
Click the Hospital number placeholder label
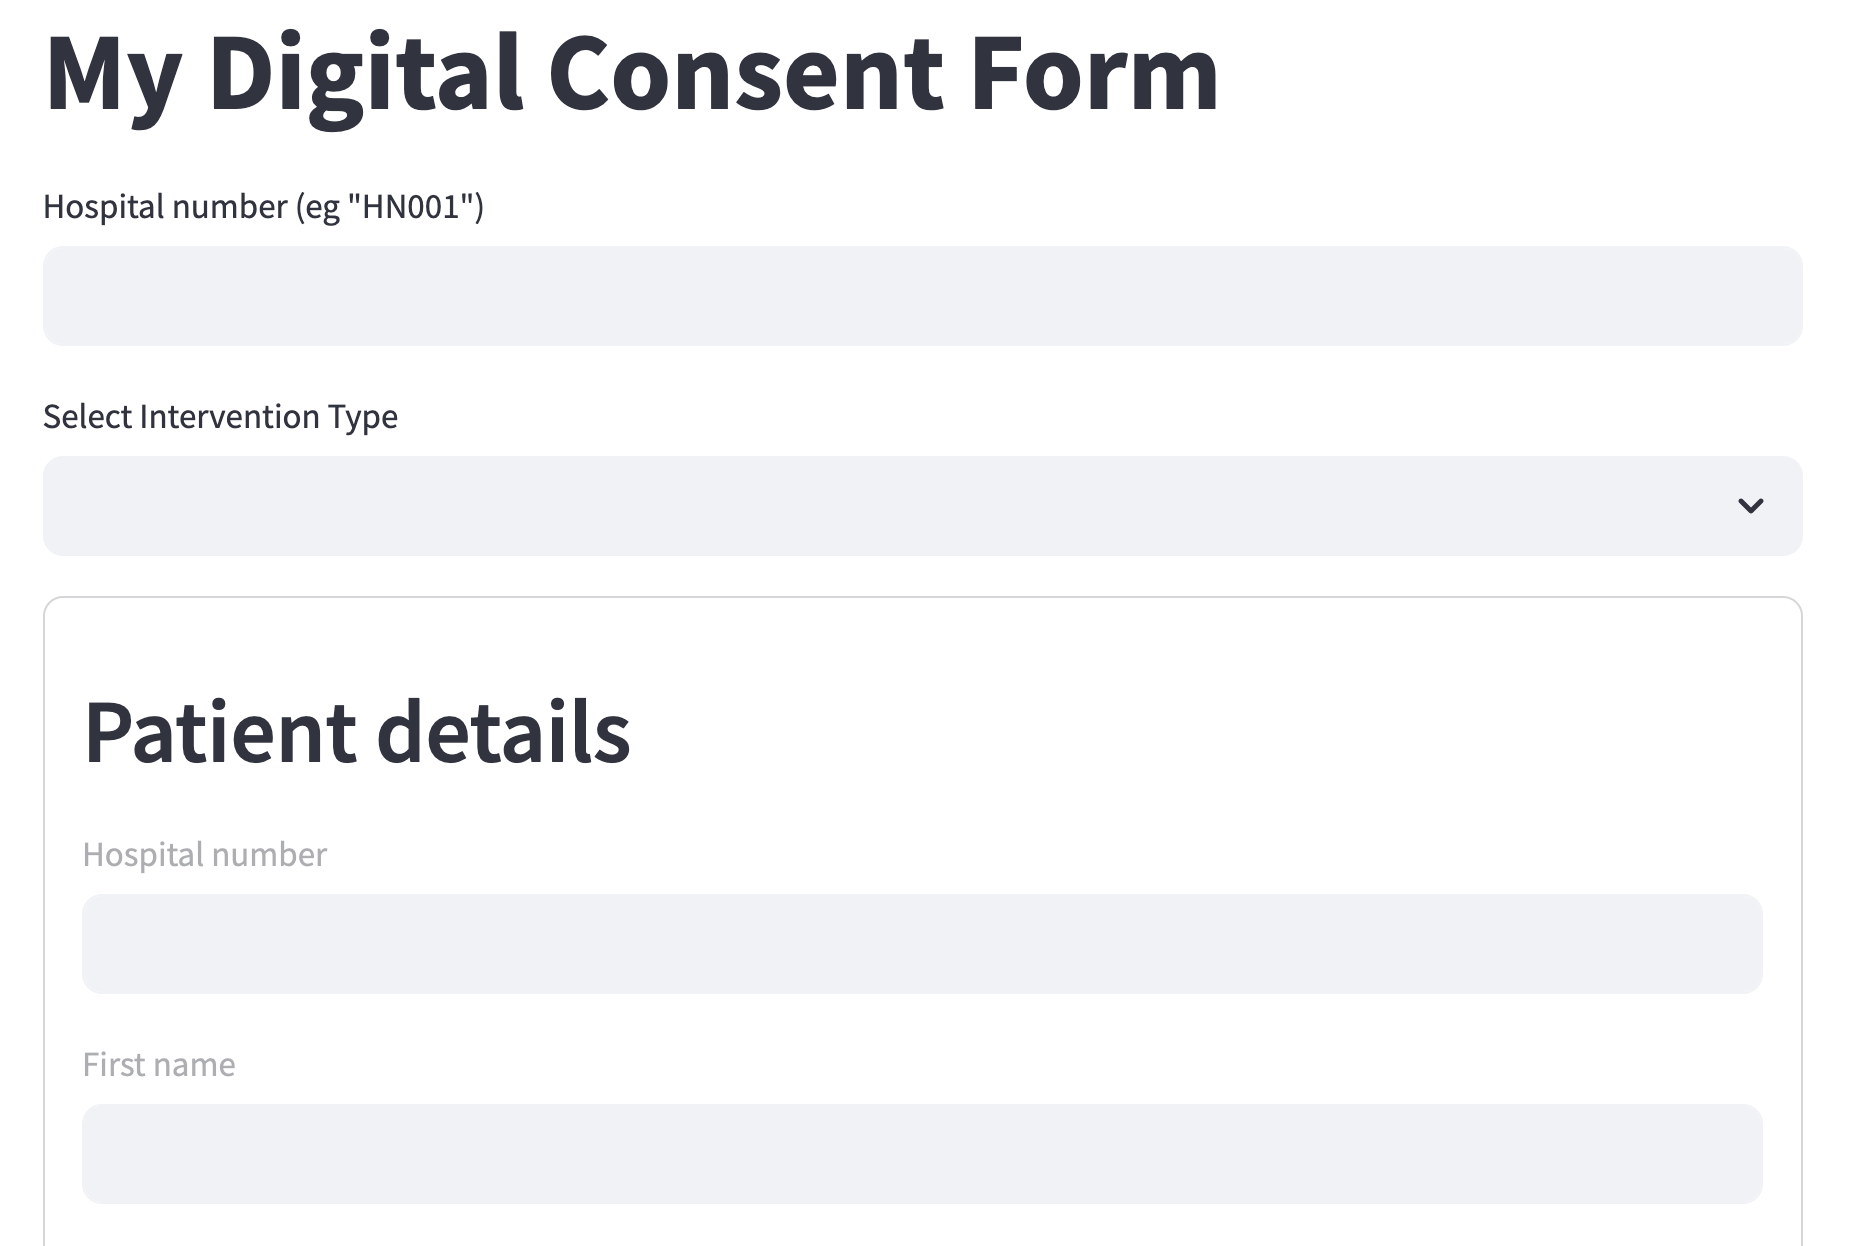pos(204,854)
